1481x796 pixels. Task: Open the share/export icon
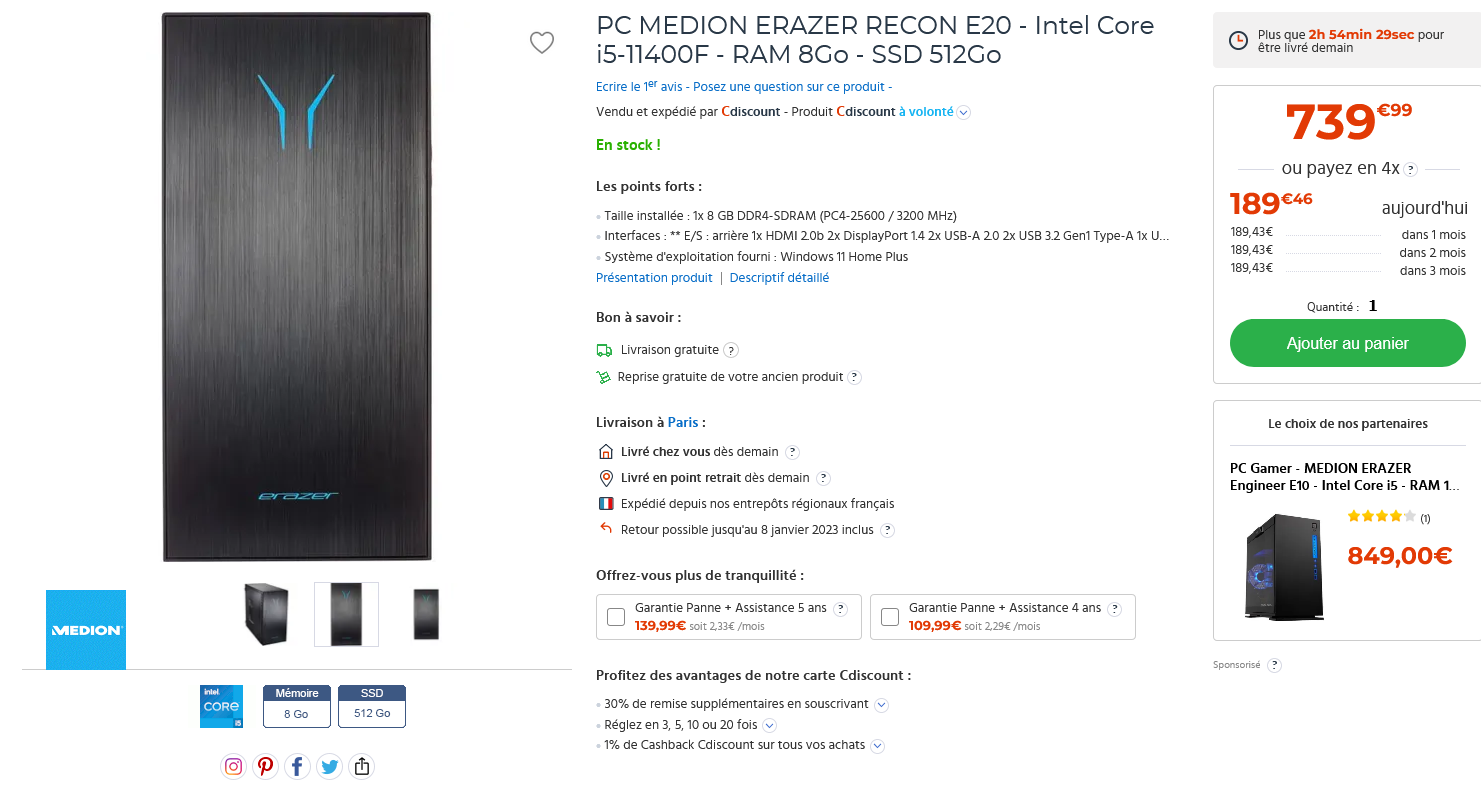point(361,766)
